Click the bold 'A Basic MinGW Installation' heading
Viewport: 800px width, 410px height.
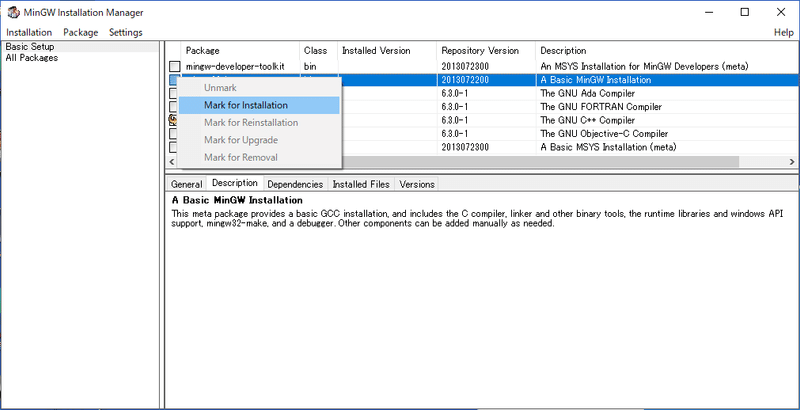click(x=237, y=200)
